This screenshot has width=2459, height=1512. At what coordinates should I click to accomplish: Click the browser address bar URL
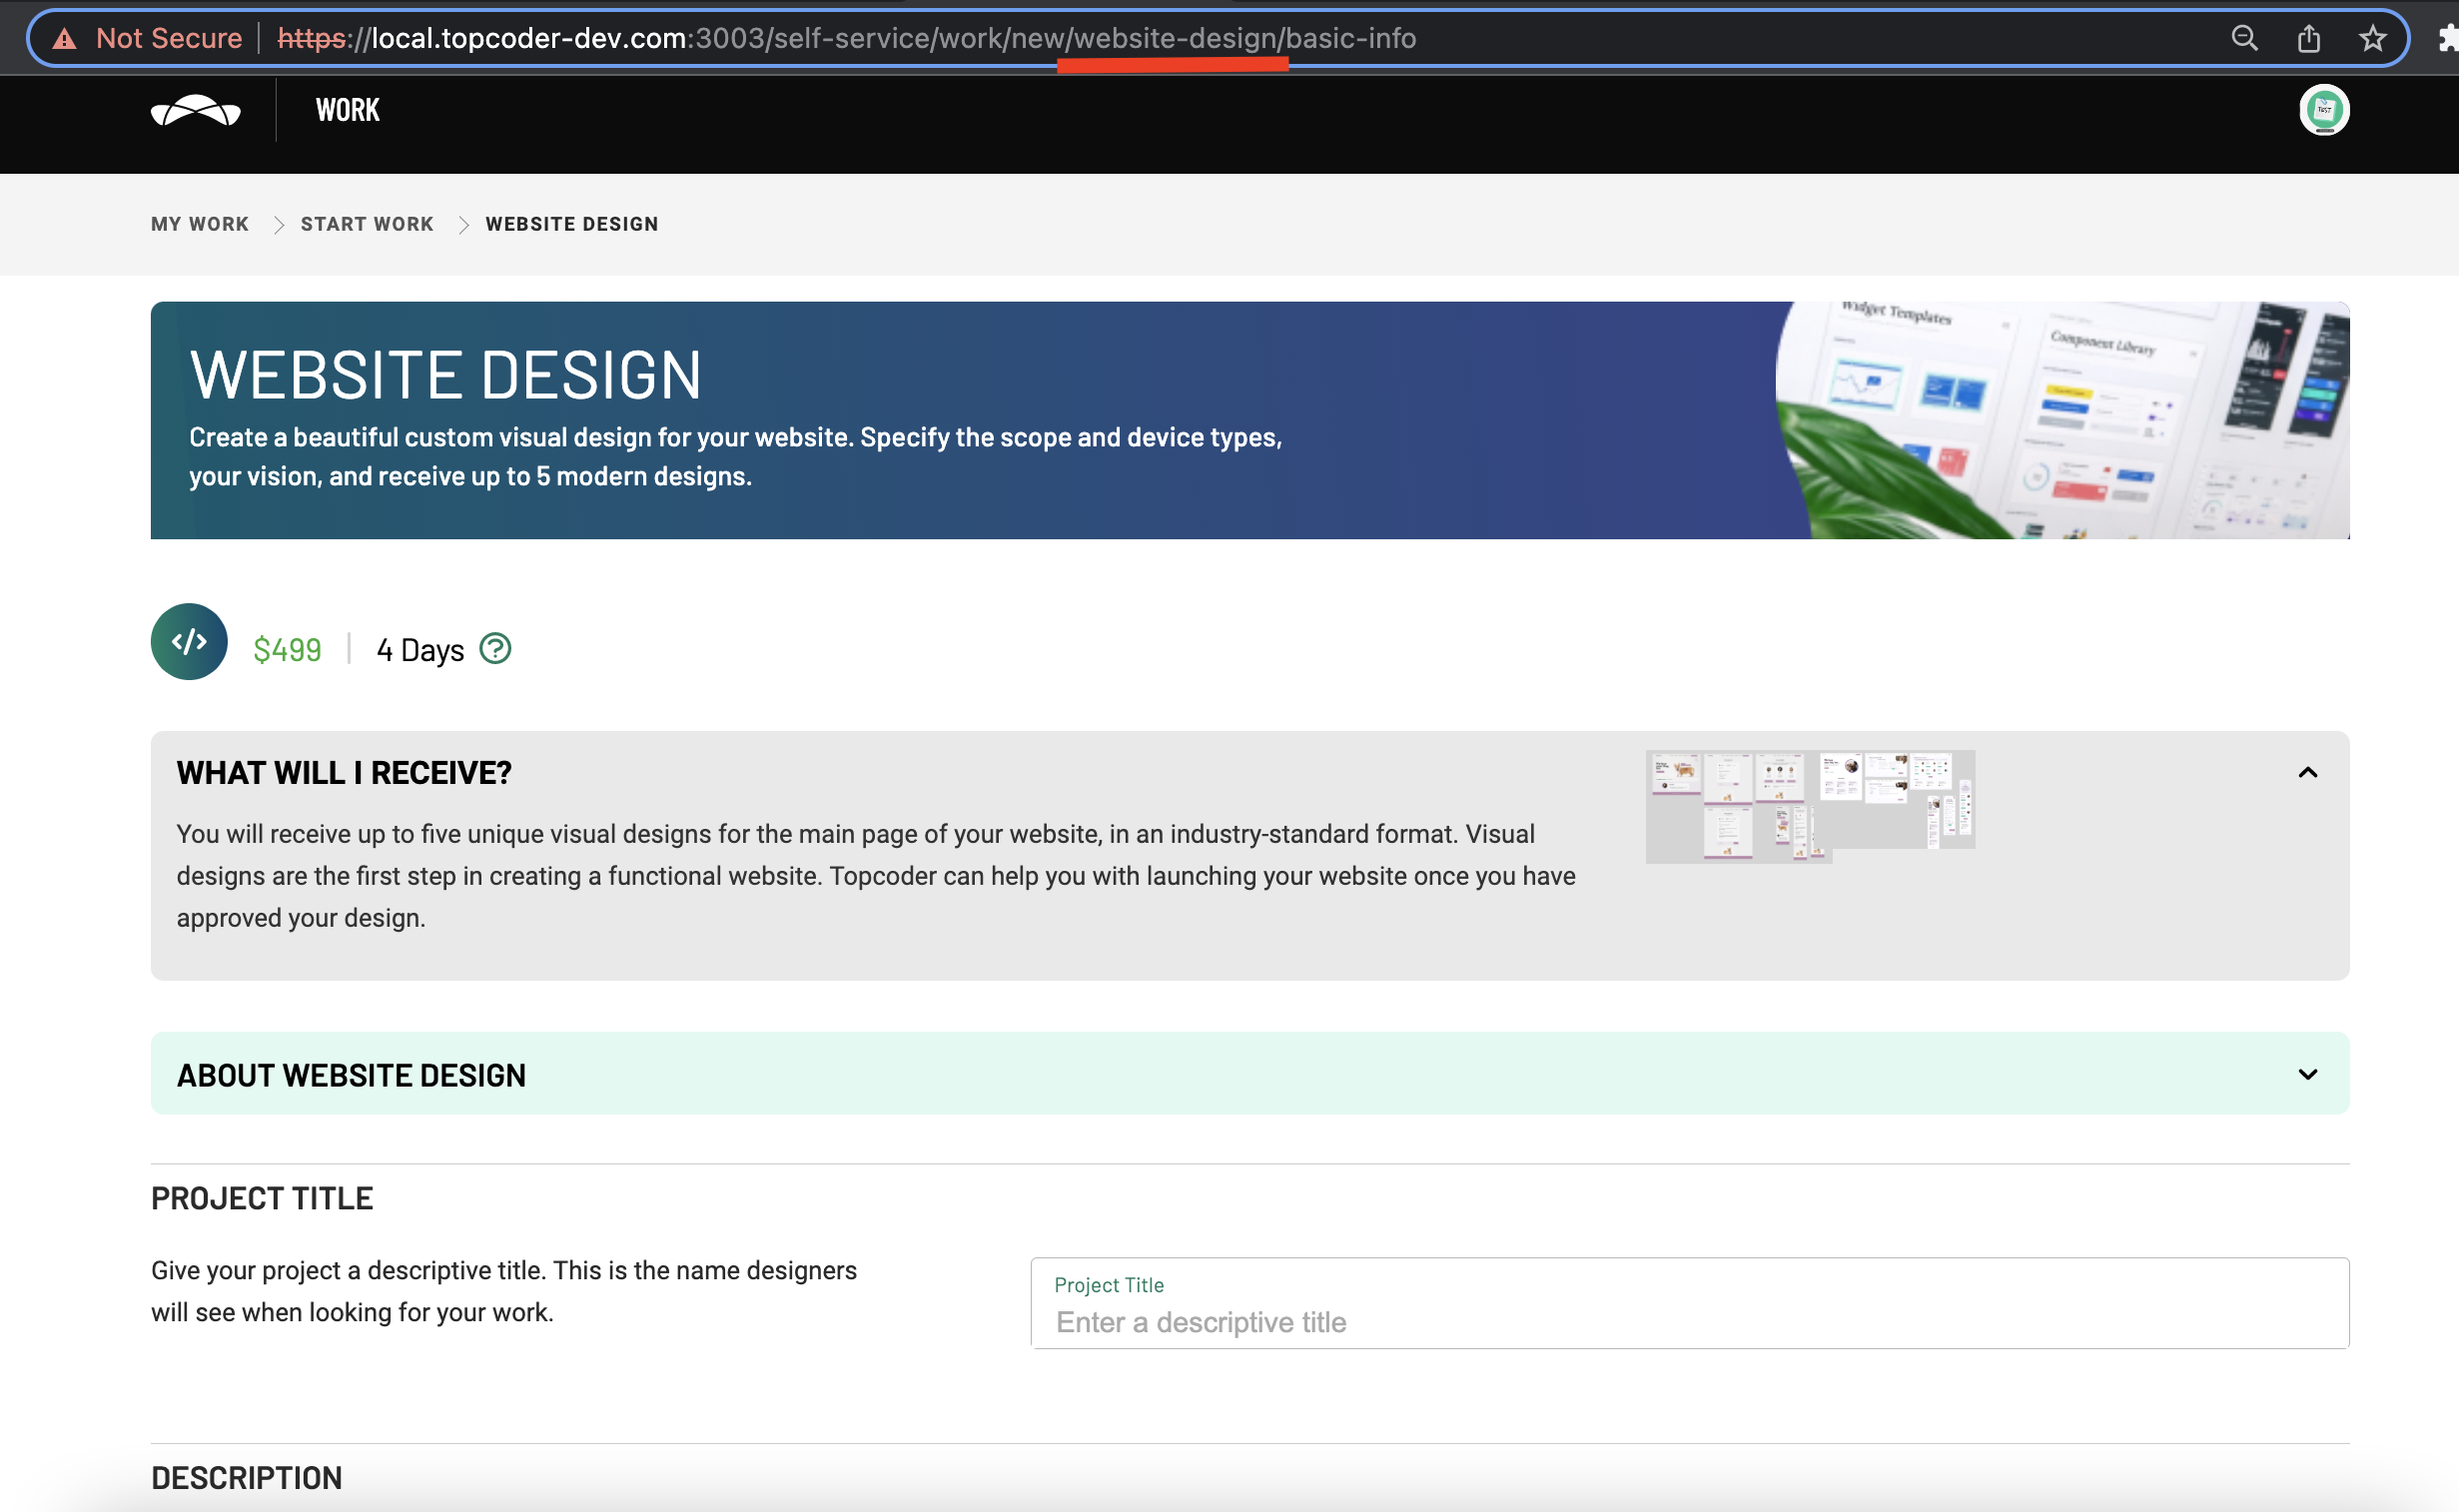845,39
